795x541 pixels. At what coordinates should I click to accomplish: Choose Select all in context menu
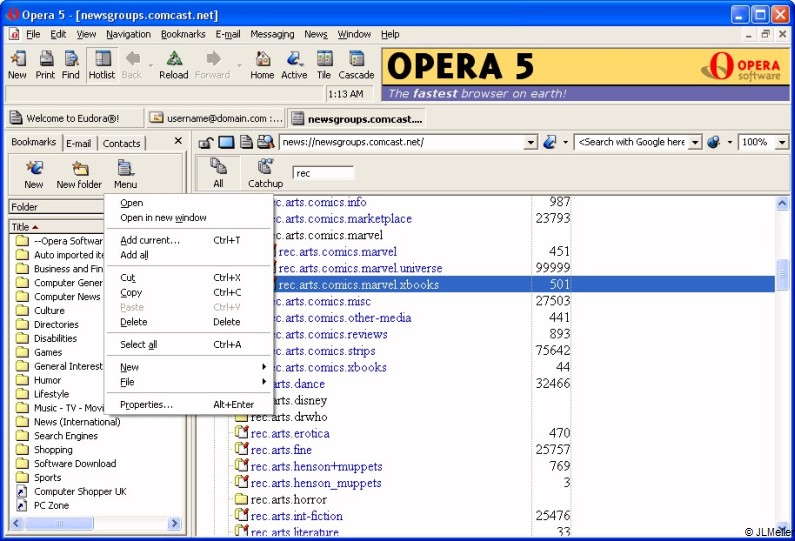coord(188,345)
